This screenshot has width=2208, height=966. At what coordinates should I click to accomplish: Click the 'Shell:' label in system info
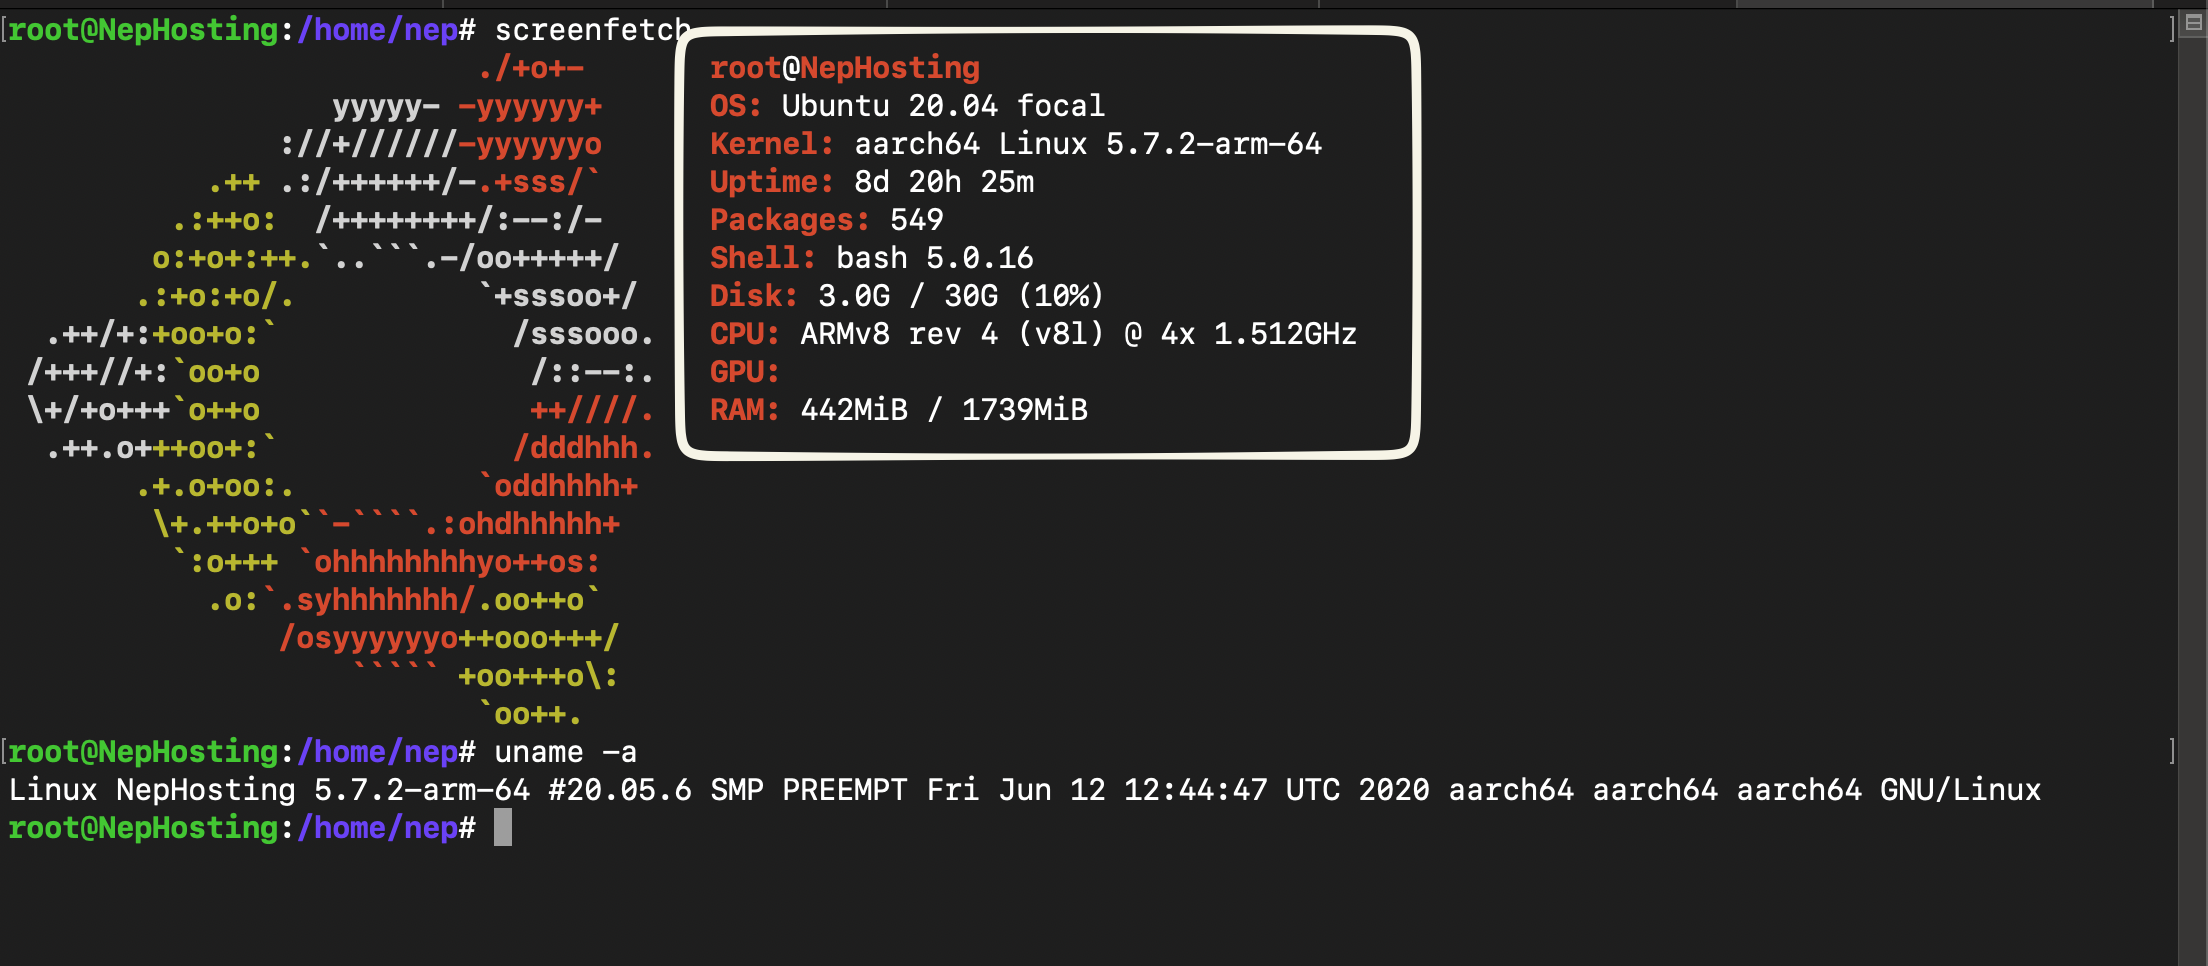click(762, 258)
